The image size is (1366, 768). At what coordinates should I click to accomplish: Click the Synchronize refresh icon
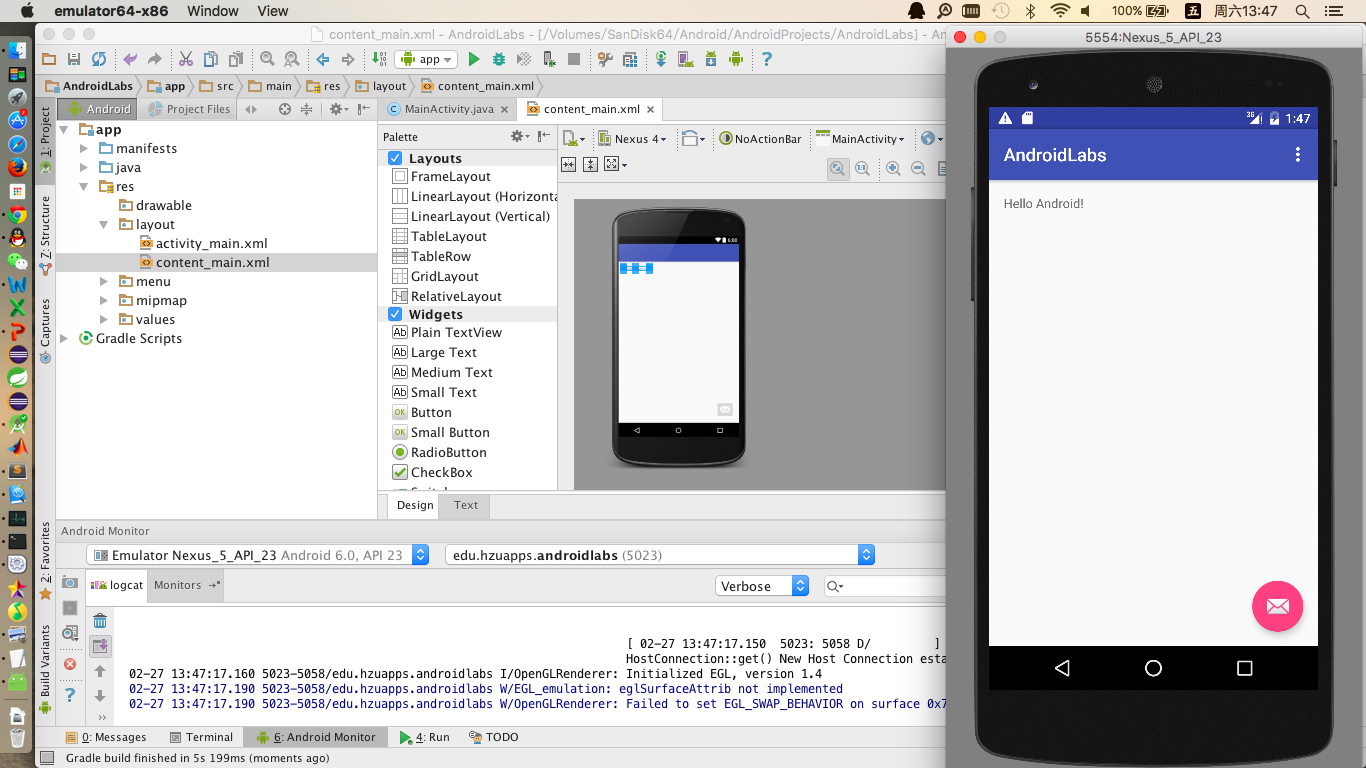[x=98, y=59]
